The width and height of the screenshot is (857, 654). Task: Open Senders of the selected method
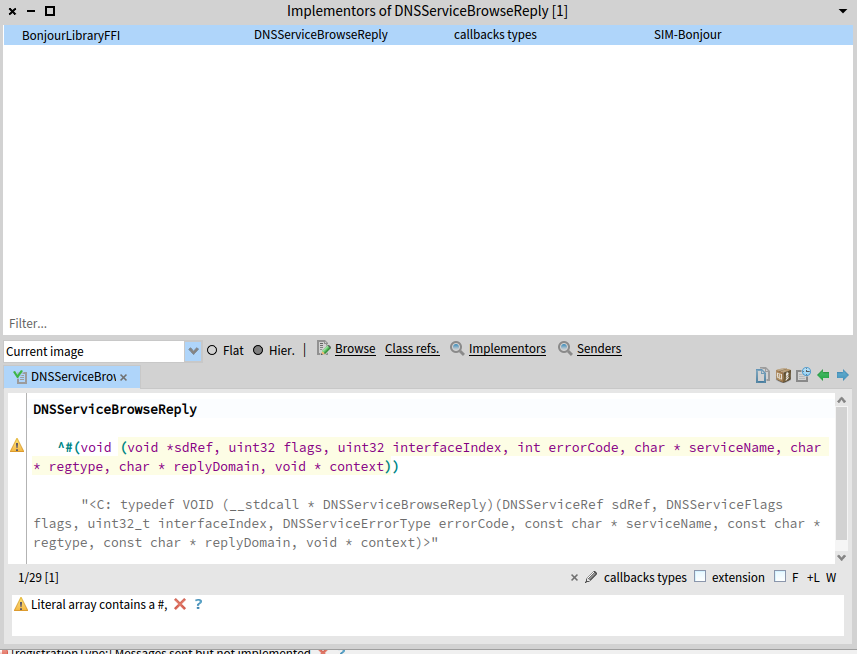point(598,349)
